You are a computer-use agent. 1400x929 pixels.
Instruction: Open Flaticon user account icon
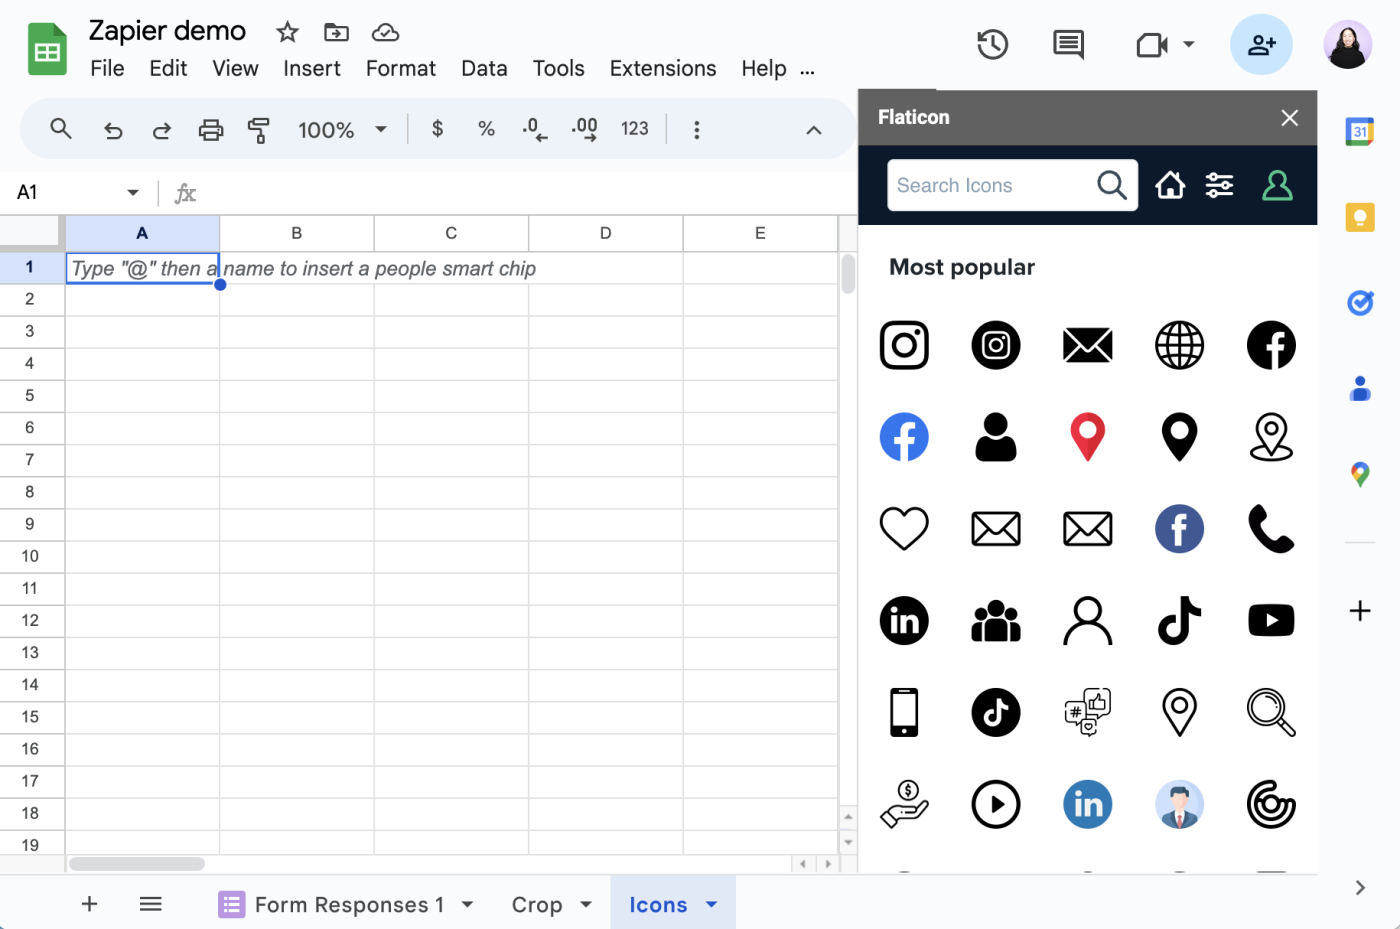pyautogui.click(x=1277, y=185)
